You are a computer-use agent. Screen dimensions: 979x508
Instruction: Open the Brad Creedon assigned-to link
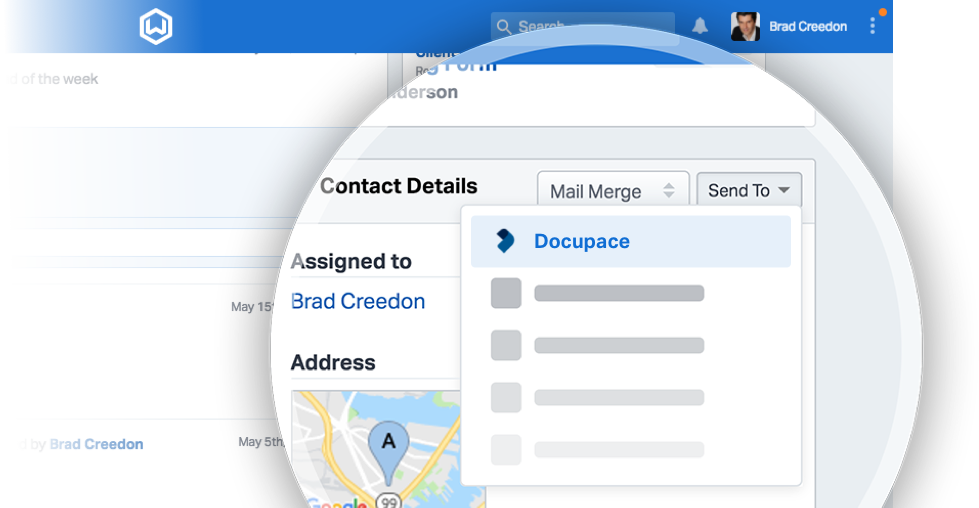(x=358, y=301)
